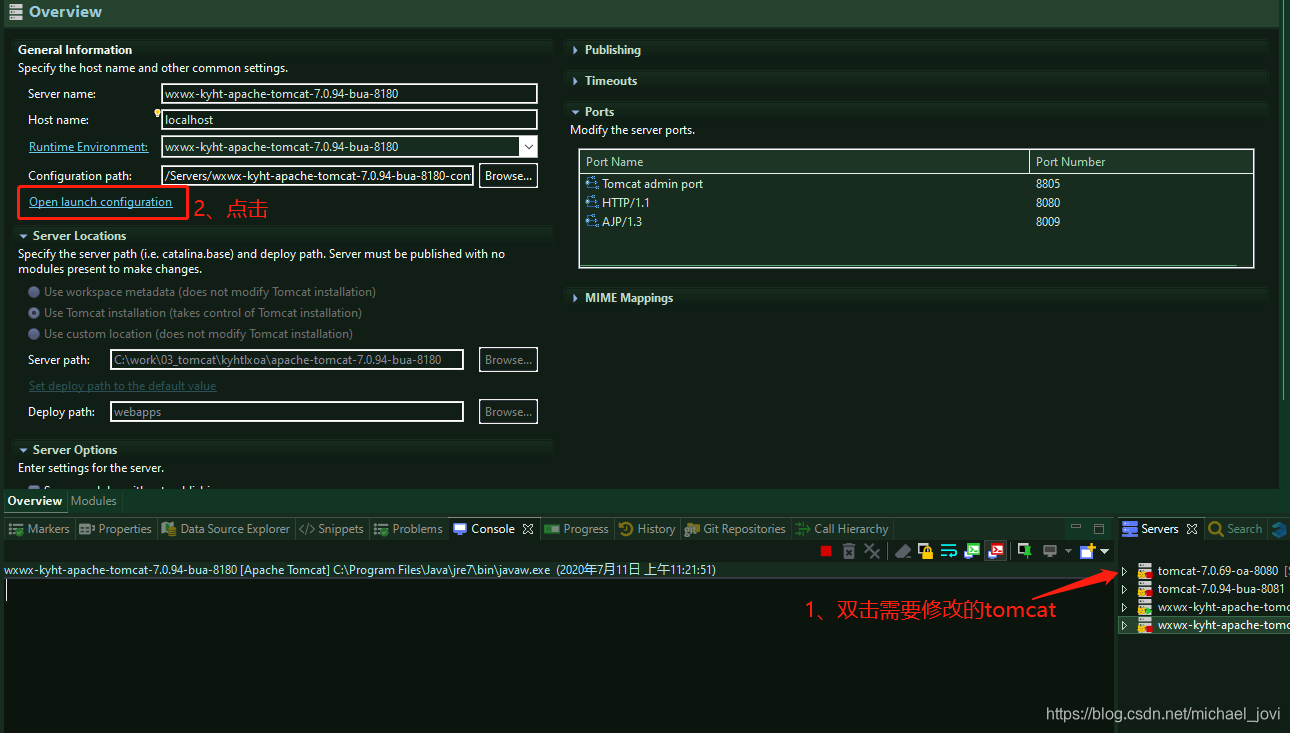Viewport: 1290px width, 733px height.
Task: Expand the MIME Mappings section
Action: pos(575,298)
